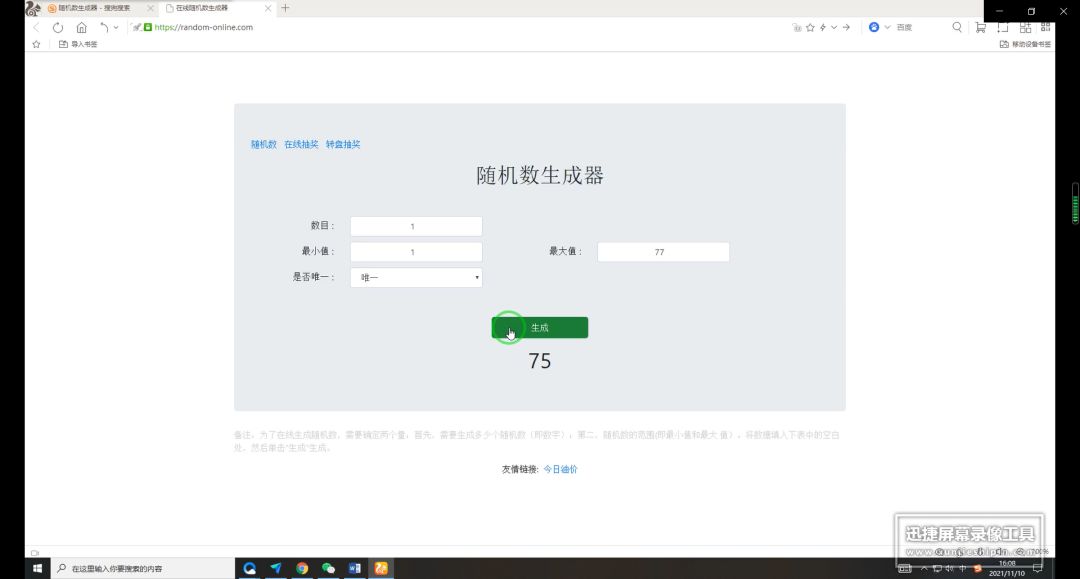Go to the browser home page icon
This screenshot has width=1080, height=579.
[x=81, y=28]
